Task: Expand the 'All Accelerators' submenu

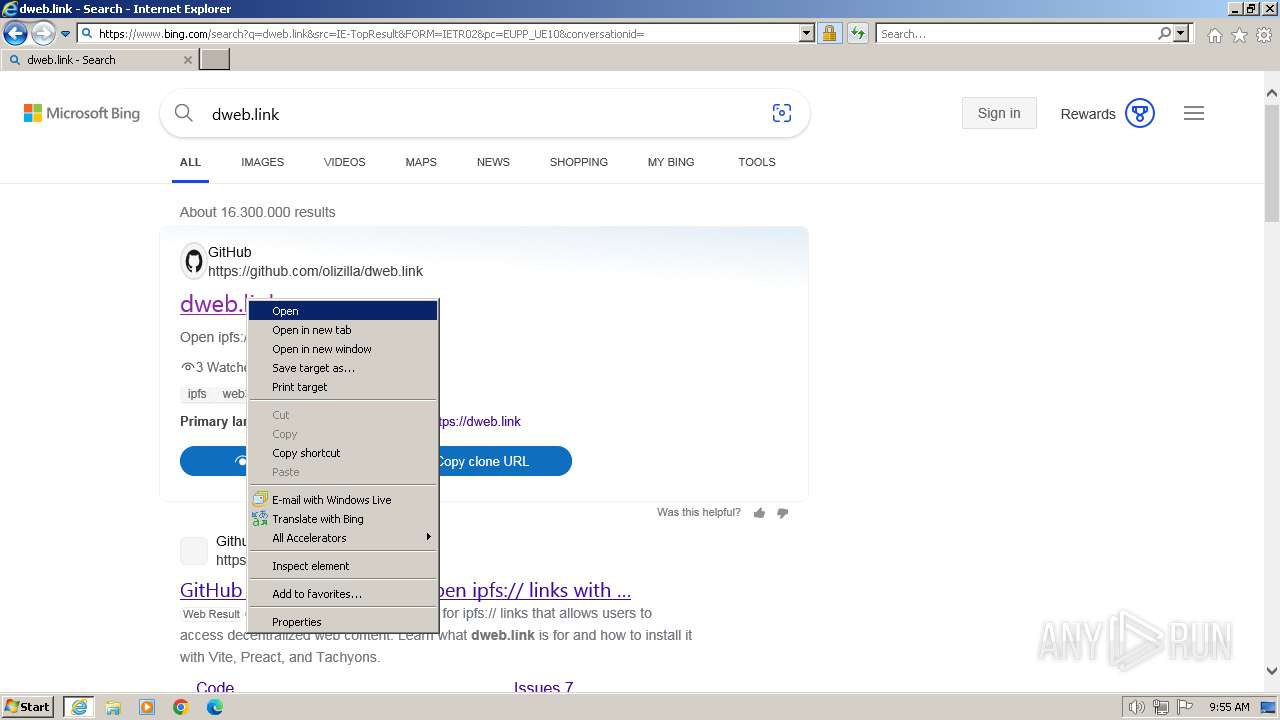Action: (x=343, y=538)
